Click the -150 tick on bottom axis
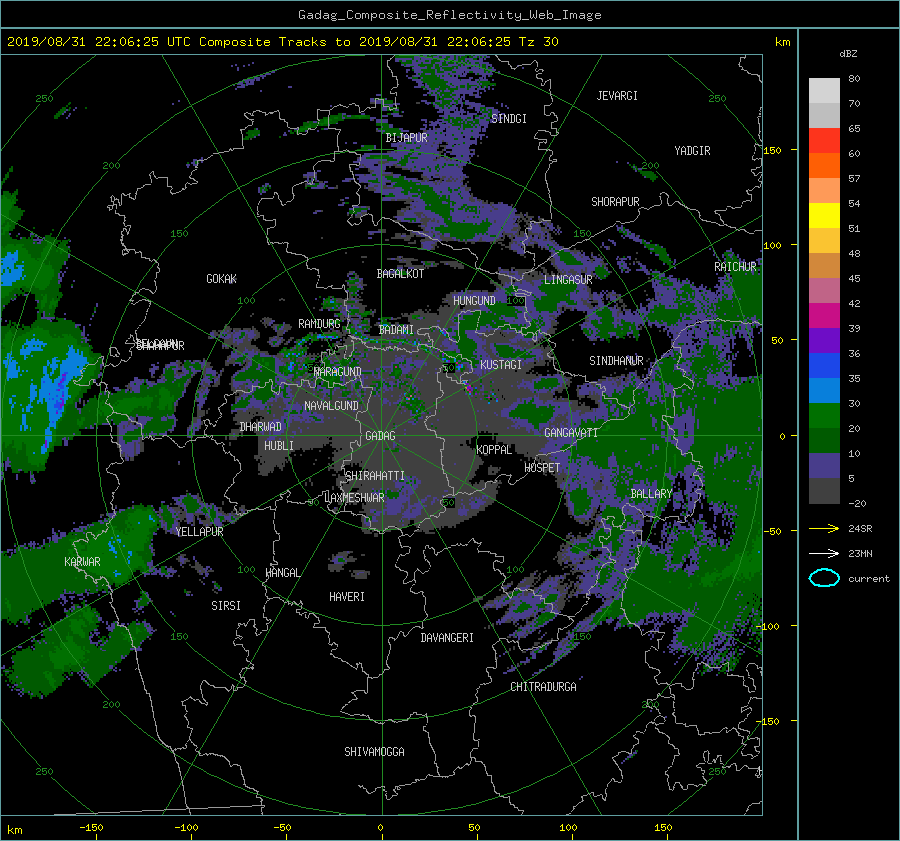The image size is (900, 841). click(91, 828)
